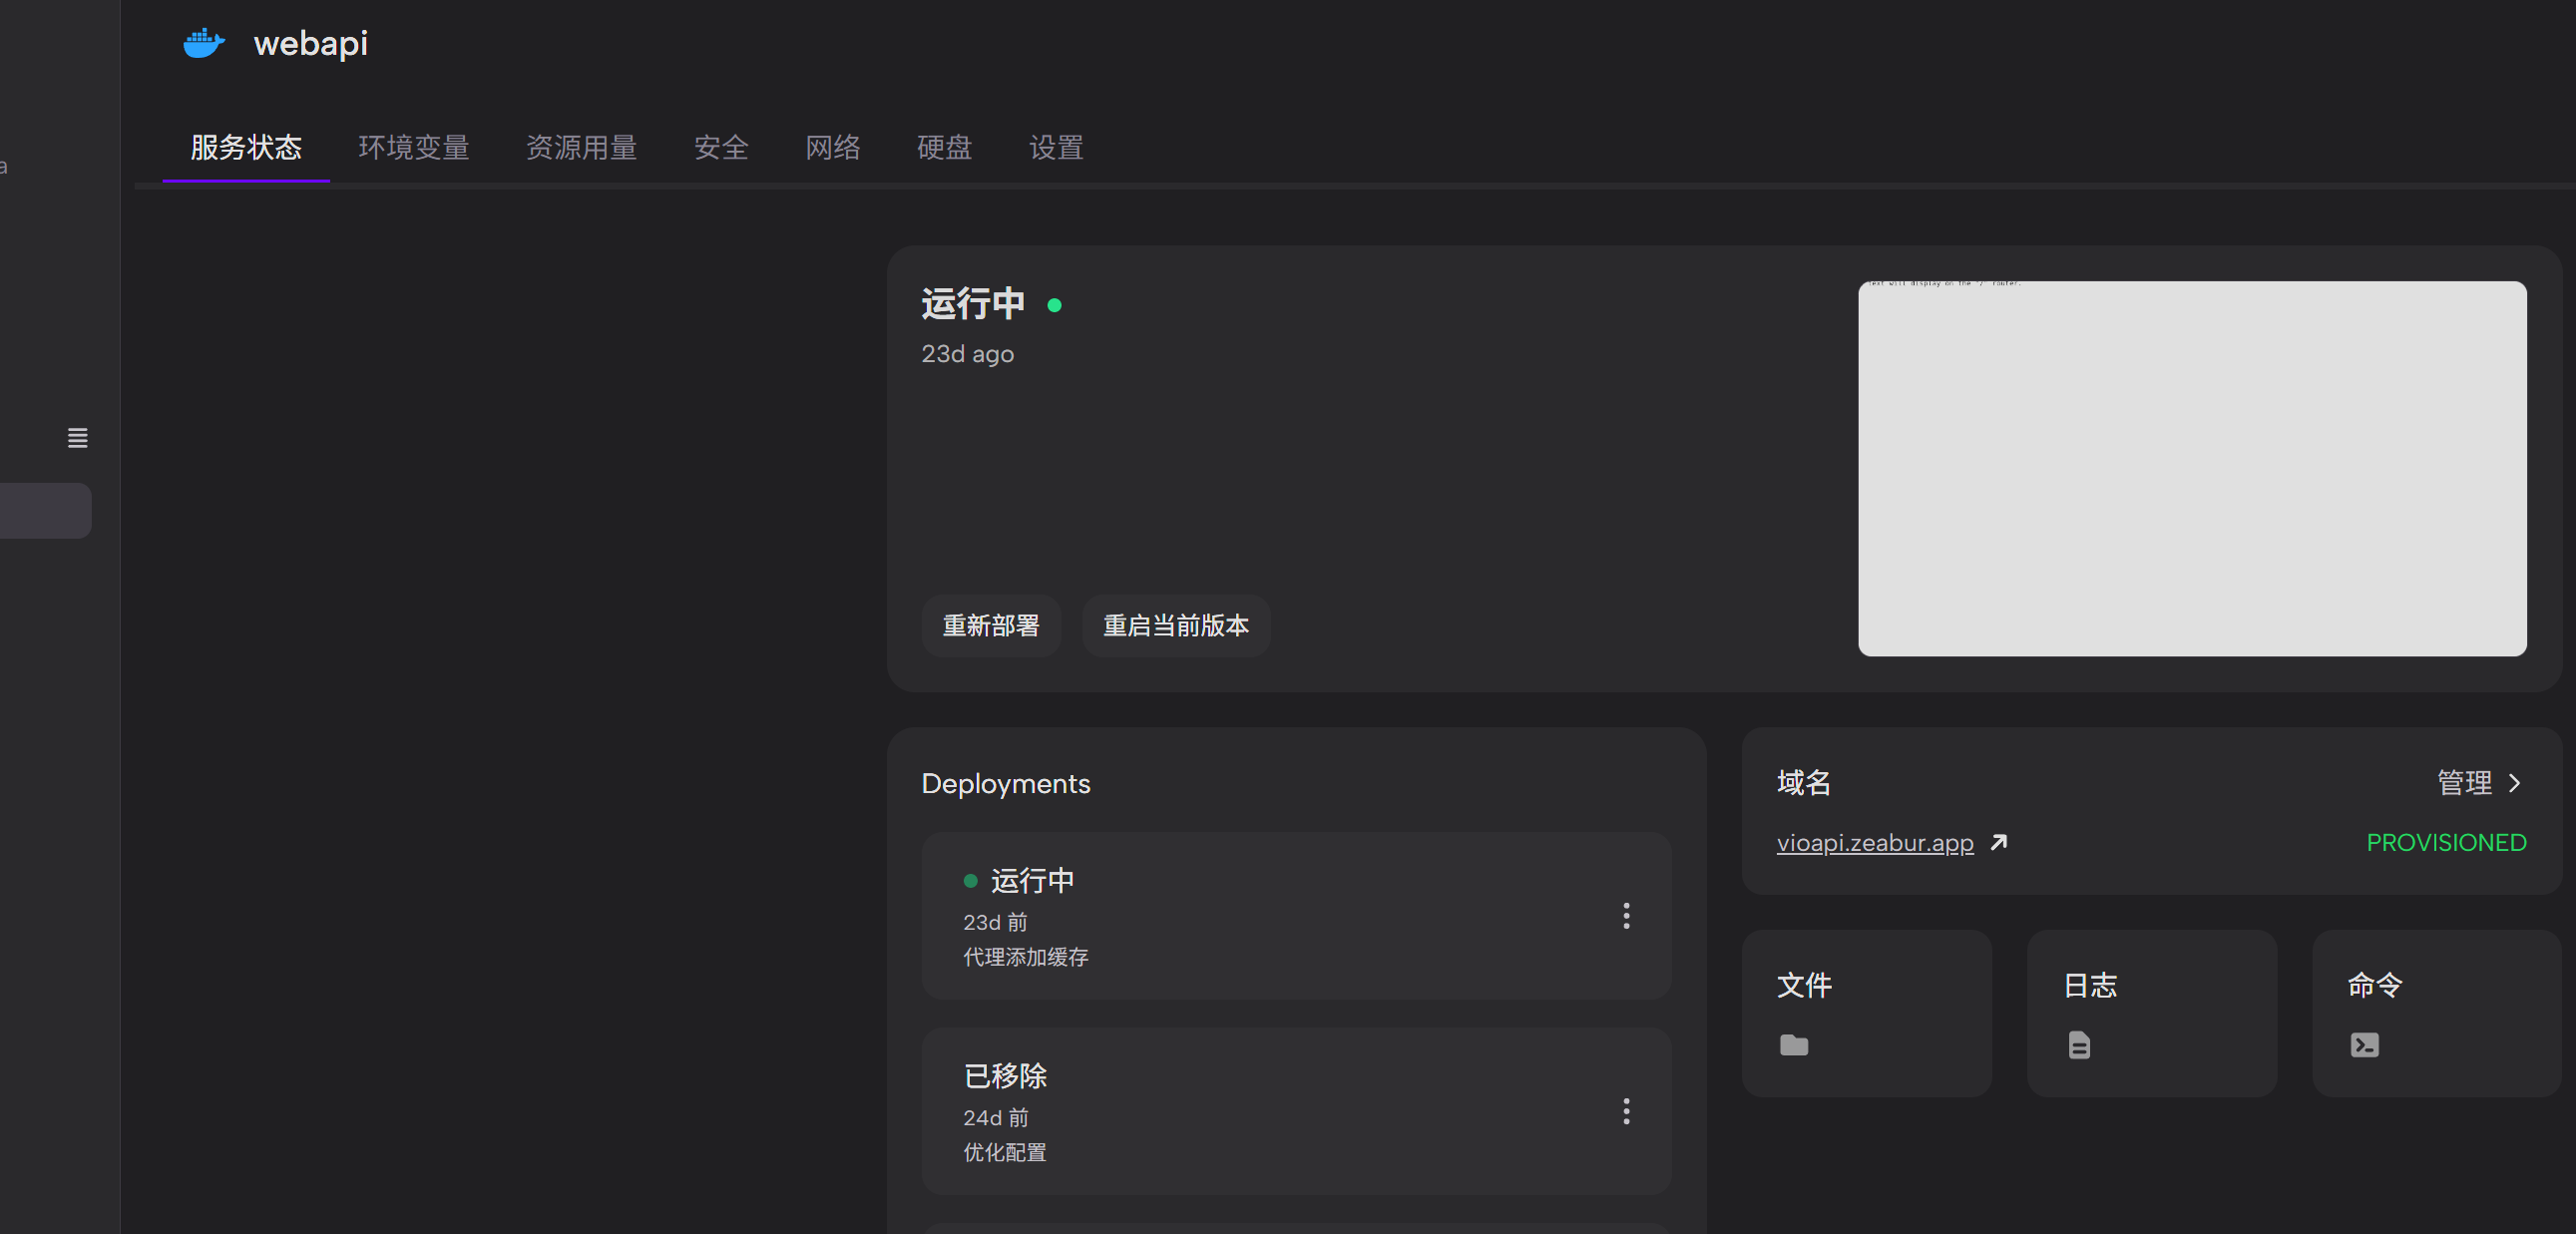Click external link arrow beside vioapi.zeabur.app

pos(1999,842)
